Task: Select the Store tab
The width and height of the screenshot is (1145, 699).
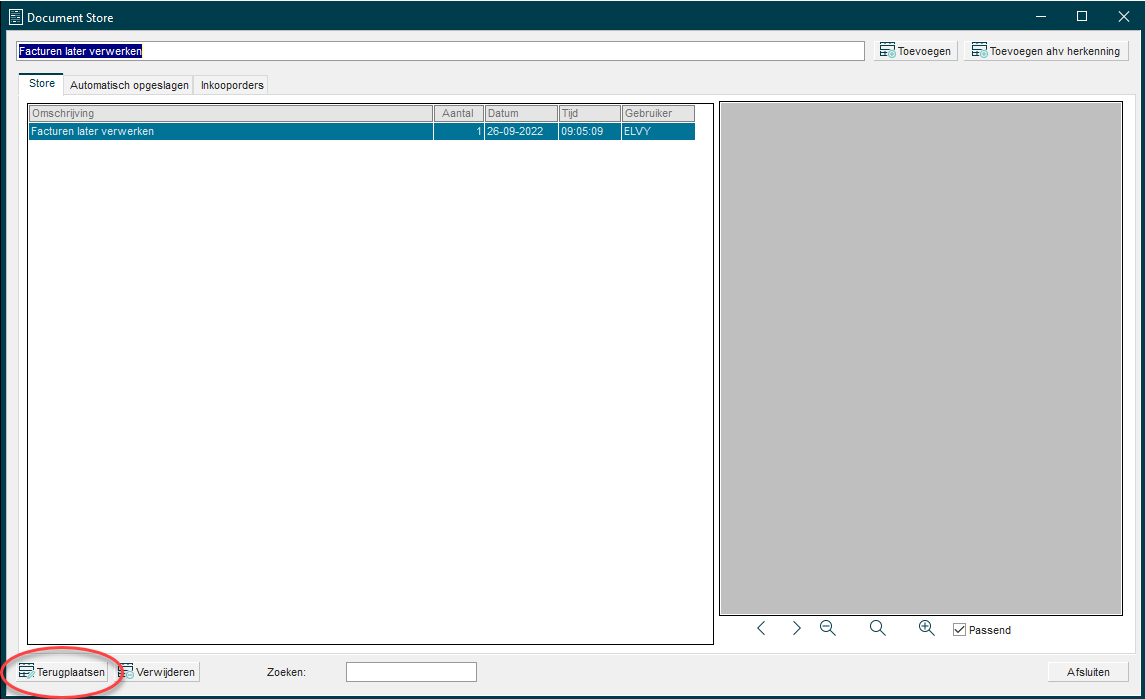Action: click(42, 84)
